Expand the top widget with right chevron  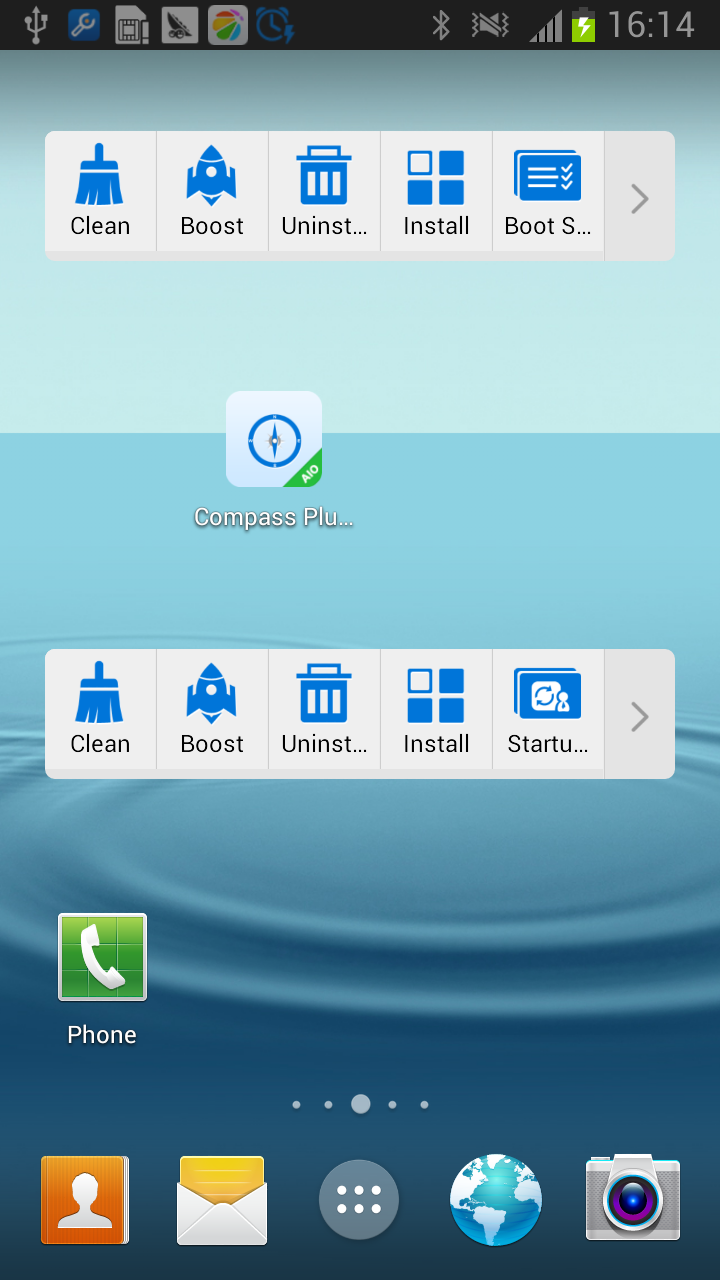click(640, 199)
